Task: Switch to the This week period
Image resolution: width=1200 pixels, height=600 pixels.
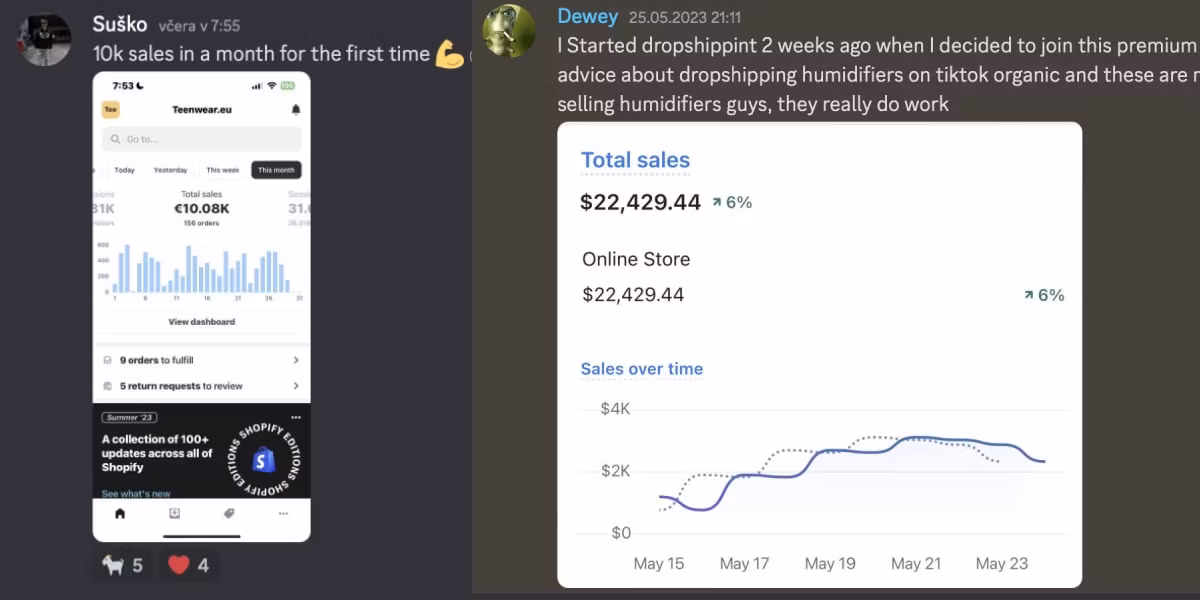Action: 222,170
